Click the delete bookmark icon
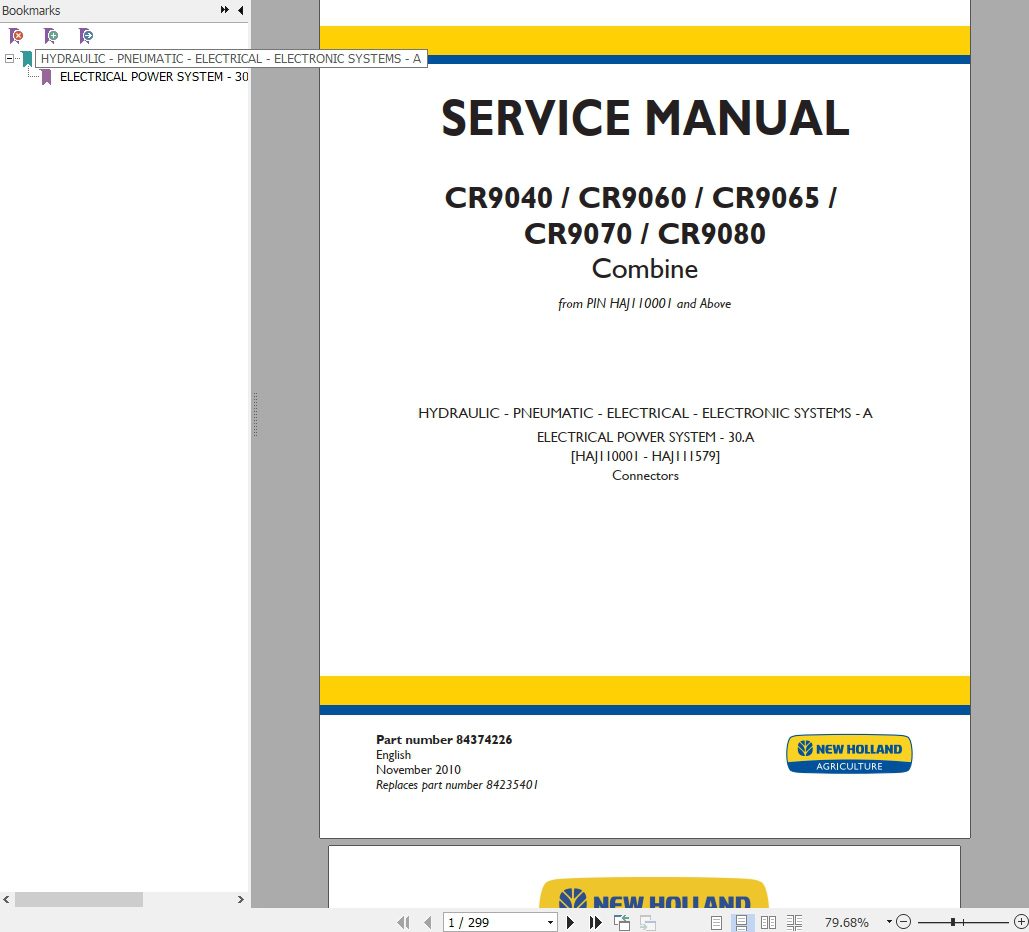Viewport: 1029px width, 932px height. 16,35
